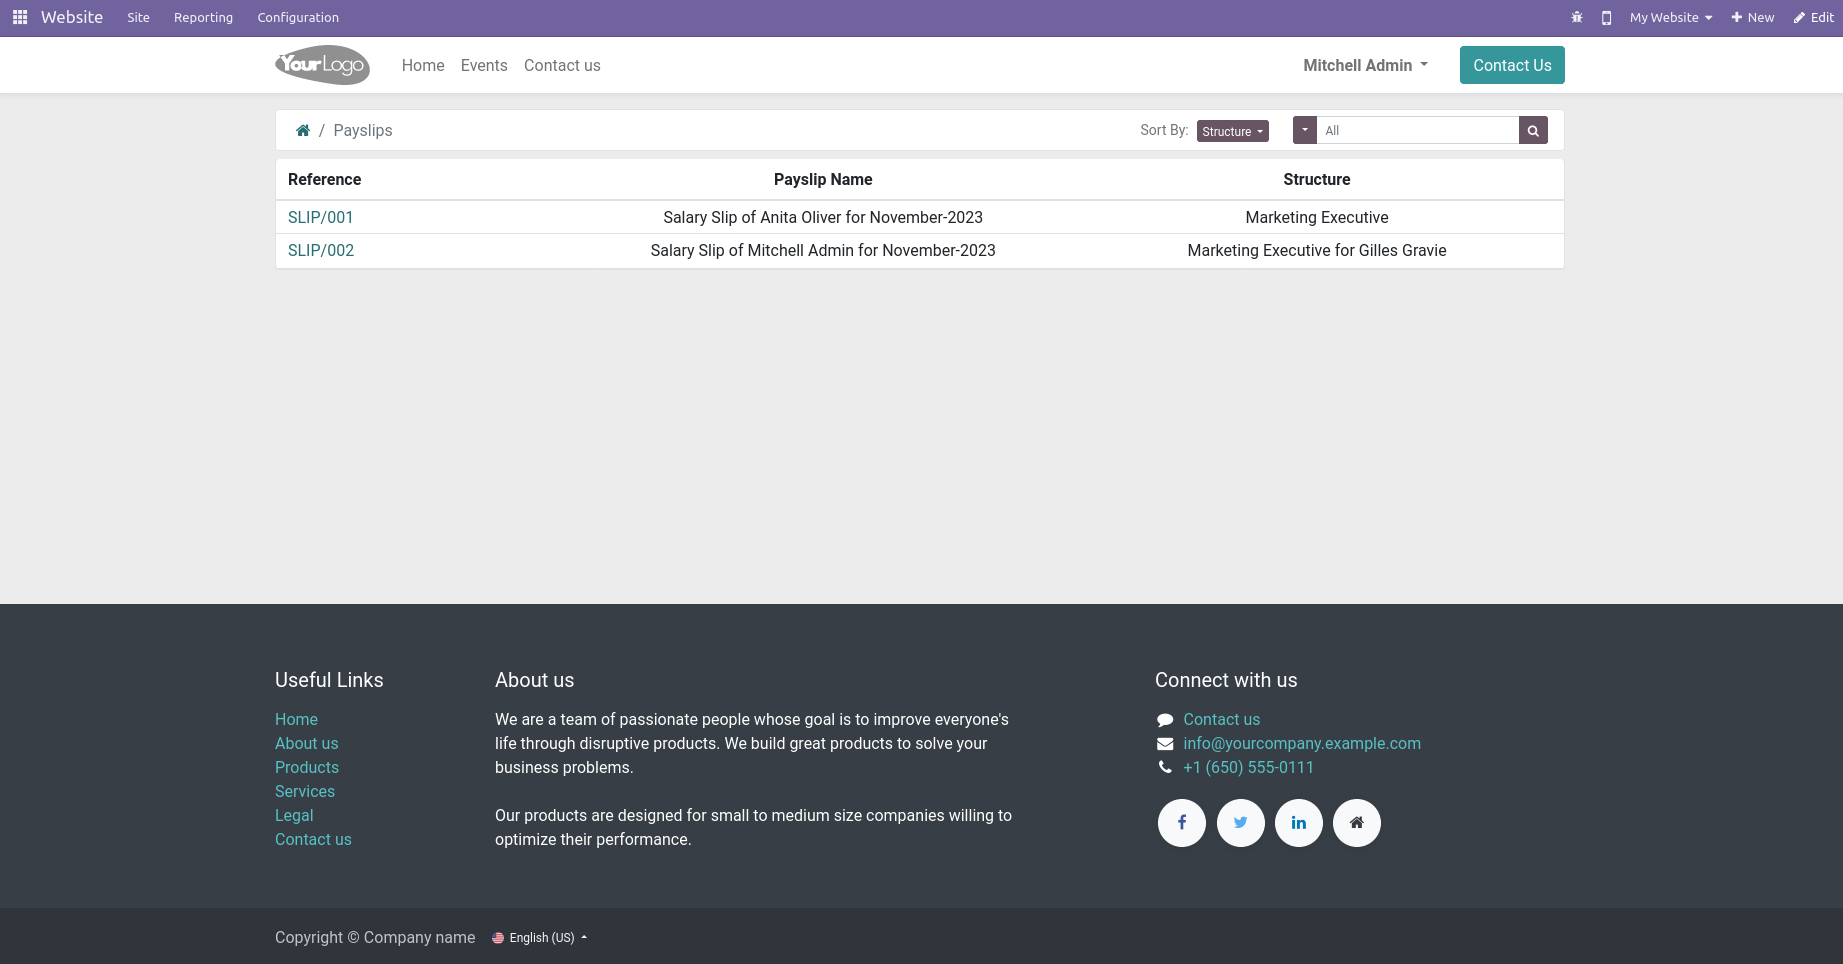
Task: Open the My Website switcher dropdown
Action: [1671, 17]
